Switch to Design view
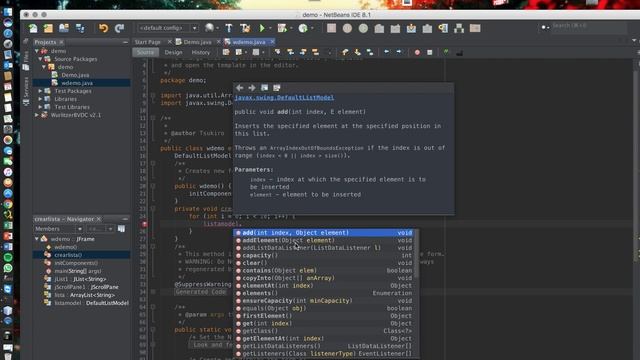The image size is (640, 360). point(173,52)
